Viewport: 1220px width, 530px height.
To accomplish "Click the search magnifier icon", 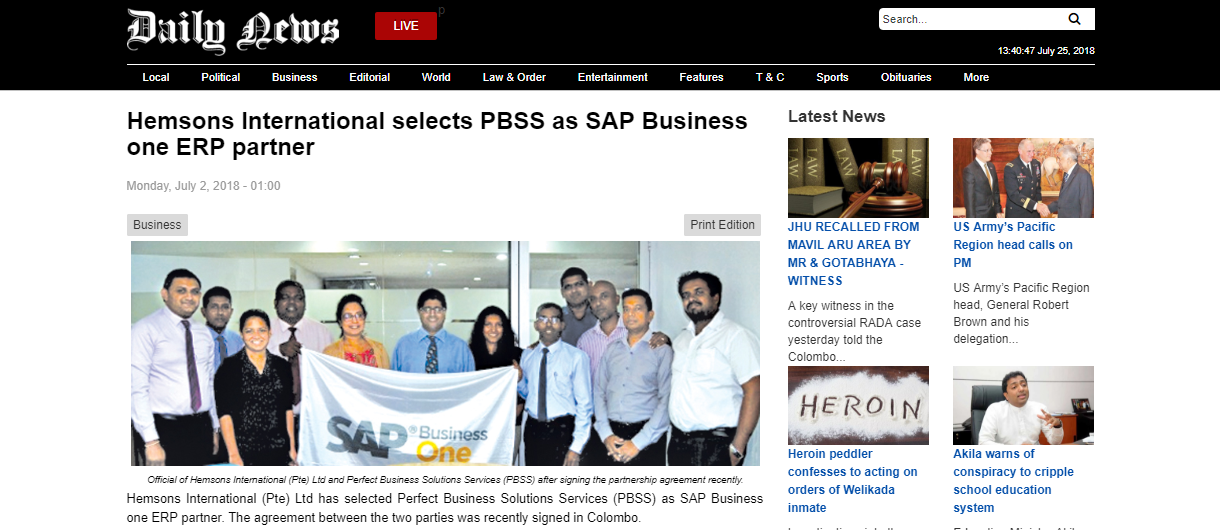I will (1074, 19).
